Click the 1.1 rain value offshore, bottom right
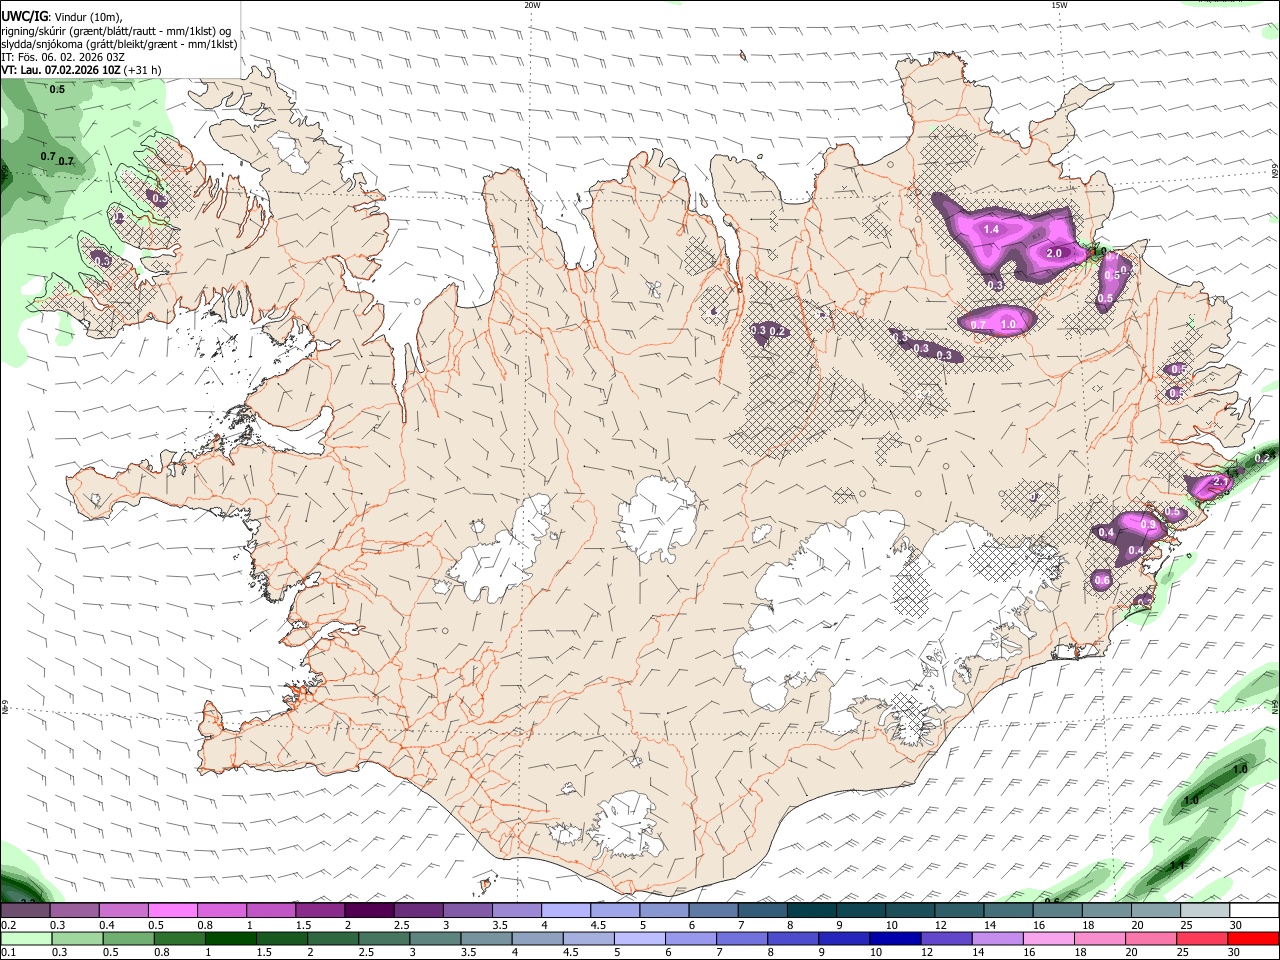 pyautogui.click(x=1177, y=865)
